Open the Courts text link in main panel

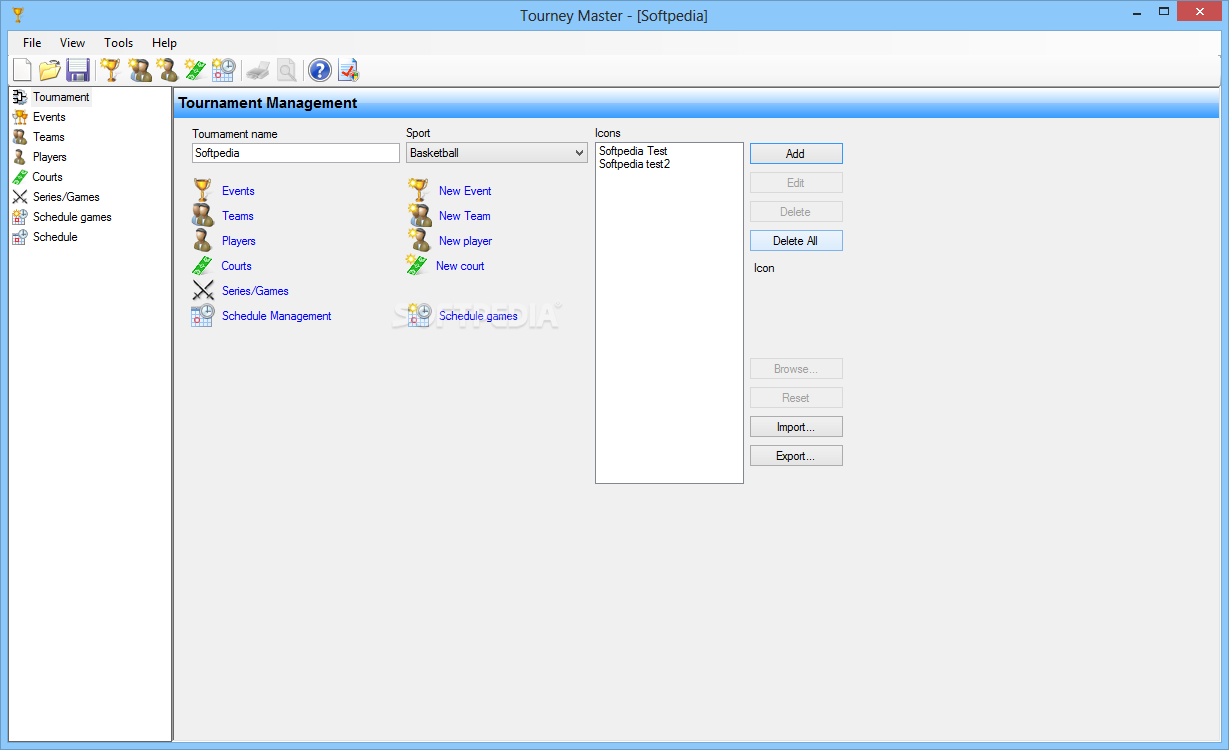237,266
